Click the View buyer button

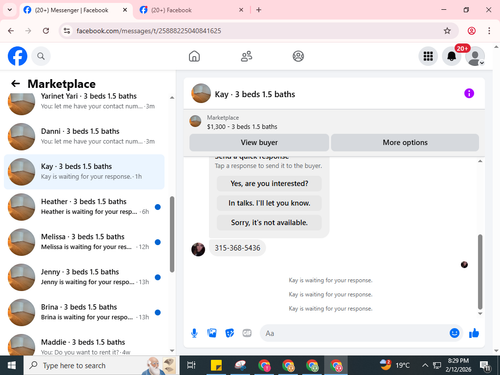point(259,143)
